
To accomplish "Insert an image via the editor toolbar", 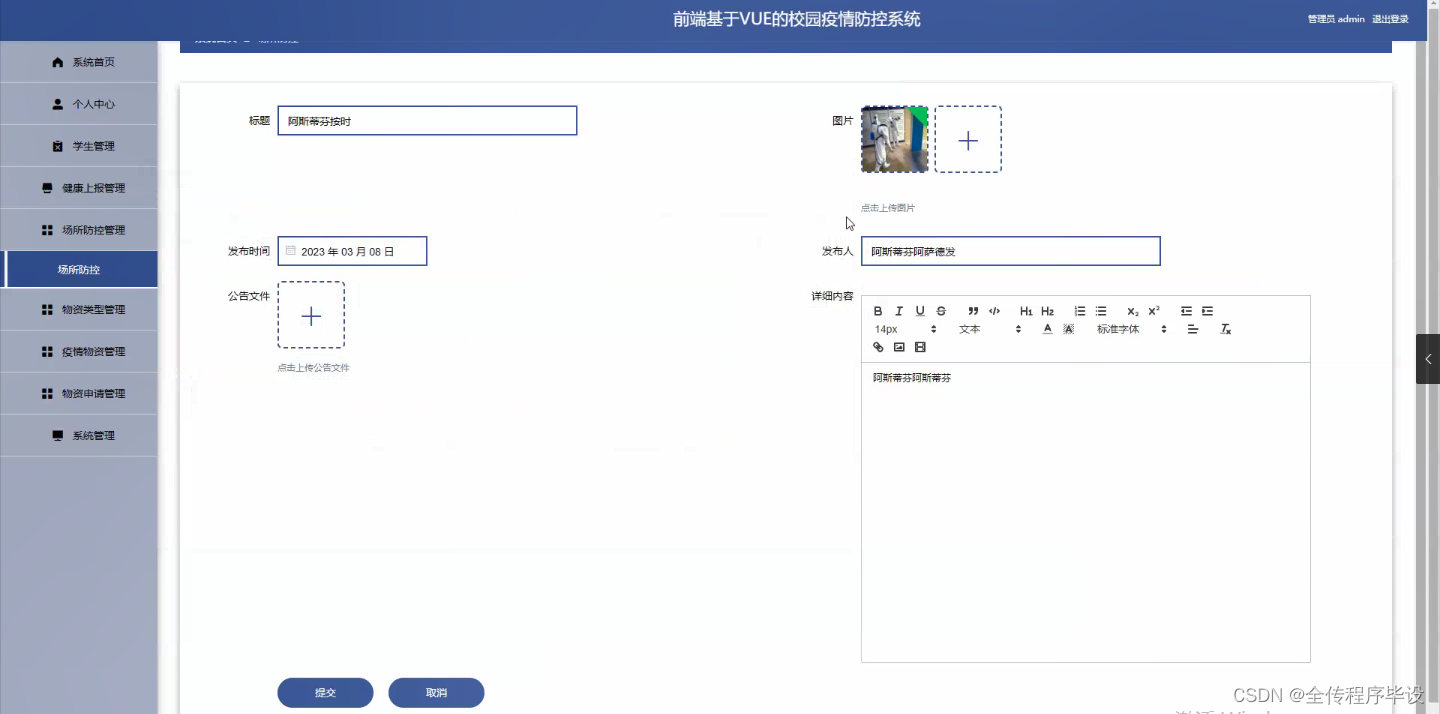I will 899,347.
